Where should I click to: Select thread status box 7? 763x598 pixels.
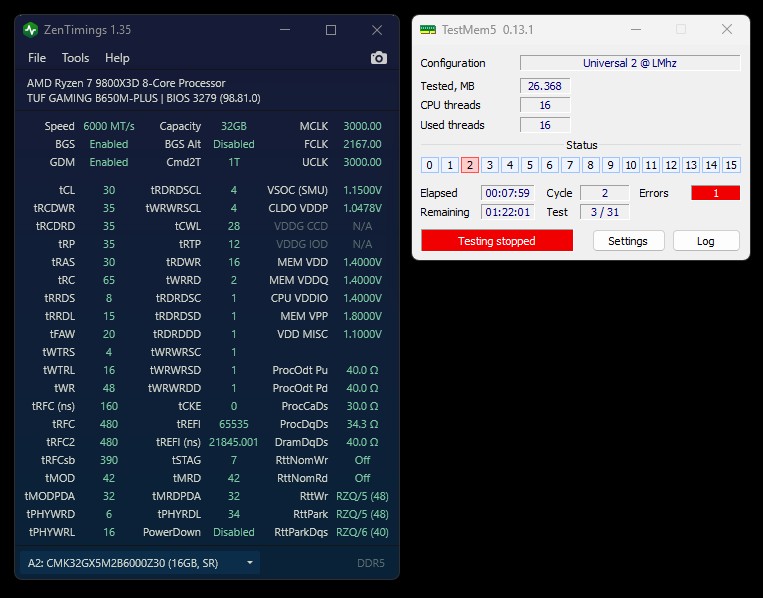[570, 165]
